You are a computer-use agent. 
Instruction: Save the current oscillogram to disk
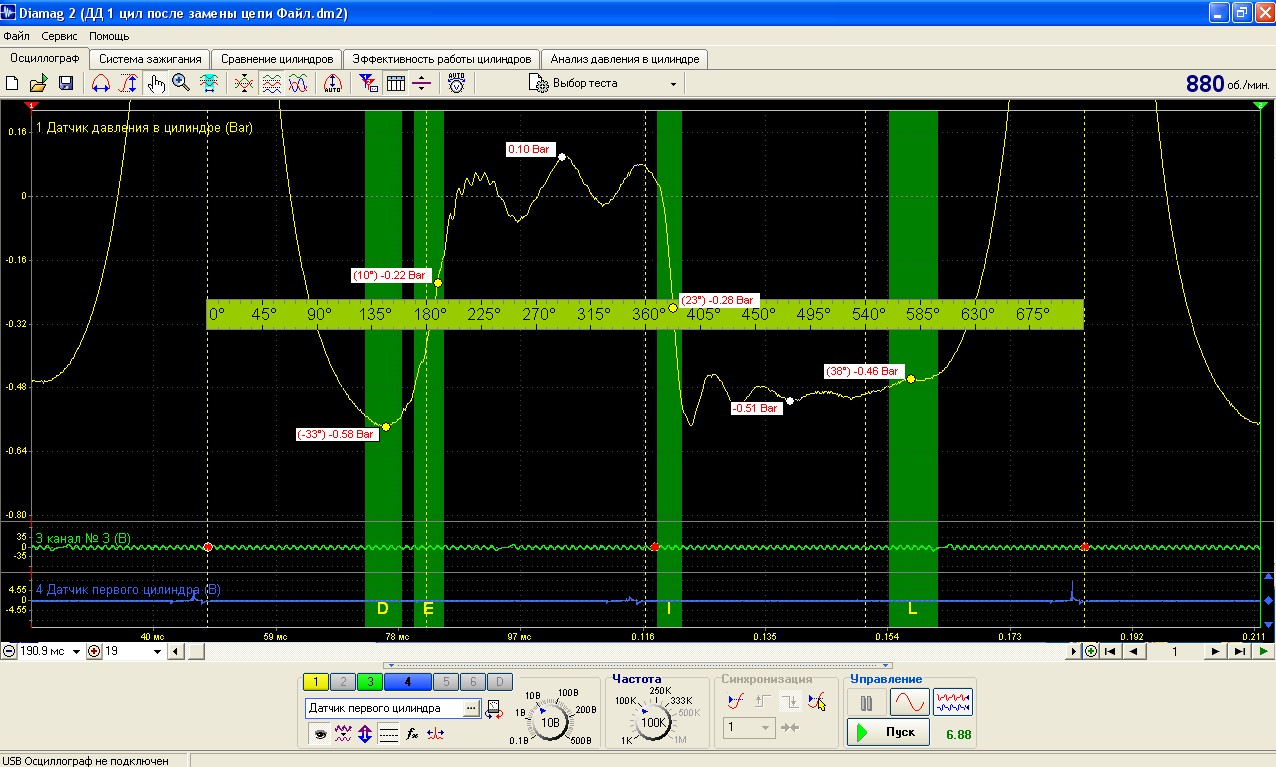65,84
